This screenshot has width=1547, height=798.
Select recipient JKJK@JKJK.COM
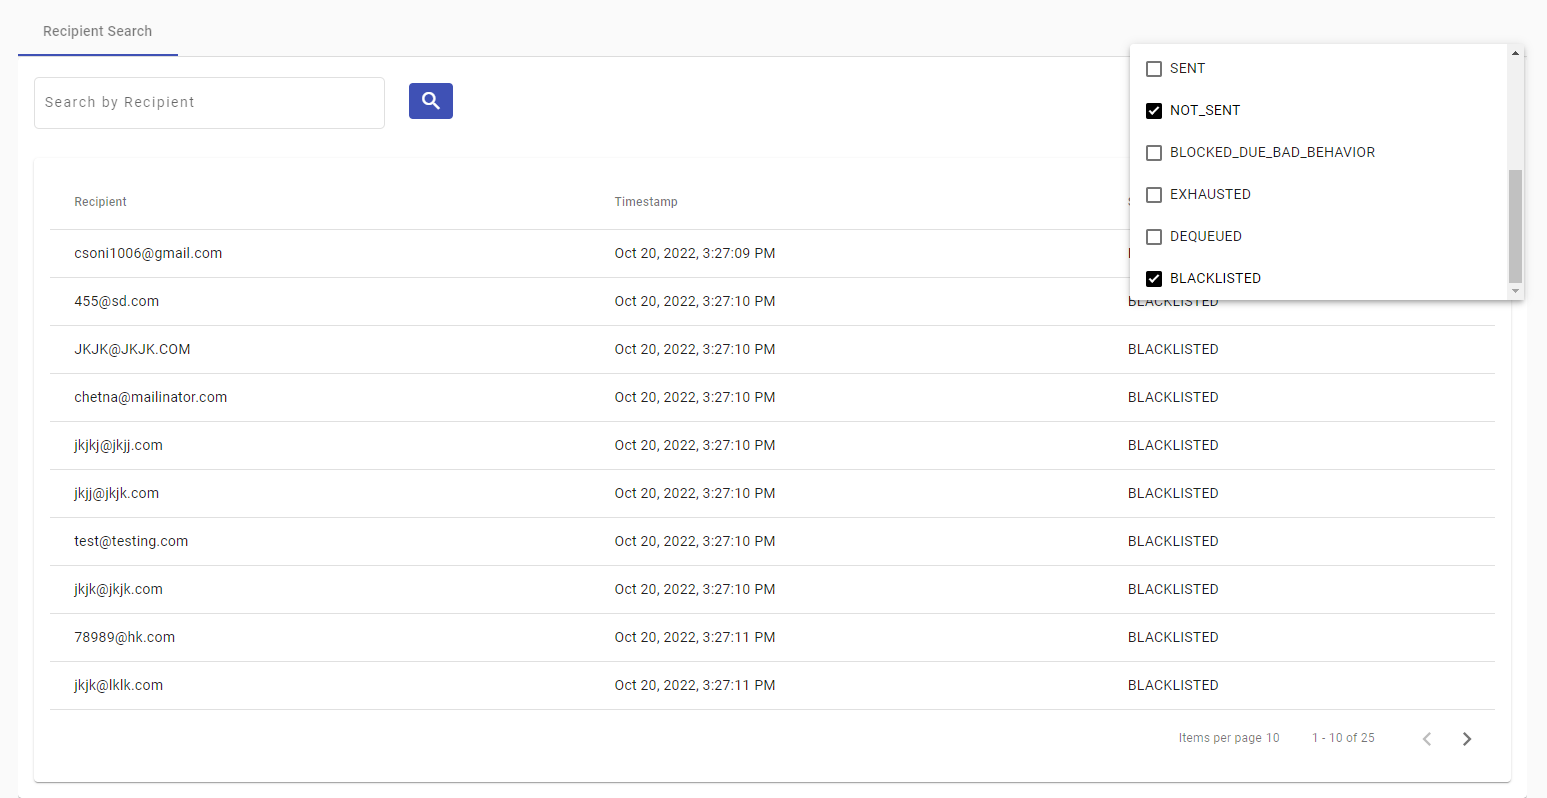click(132, 349)
